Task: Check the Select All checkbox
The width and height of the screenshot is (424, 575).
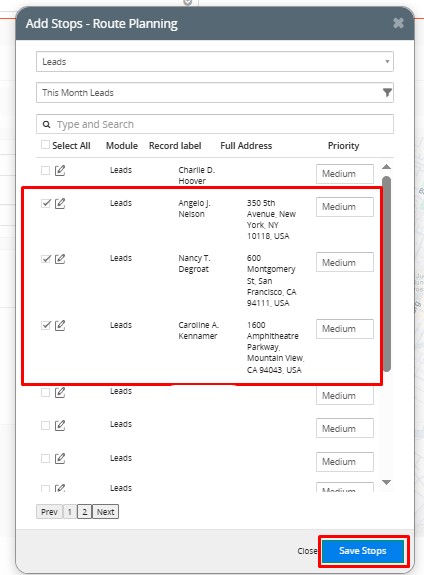Action: pos(45,145)
